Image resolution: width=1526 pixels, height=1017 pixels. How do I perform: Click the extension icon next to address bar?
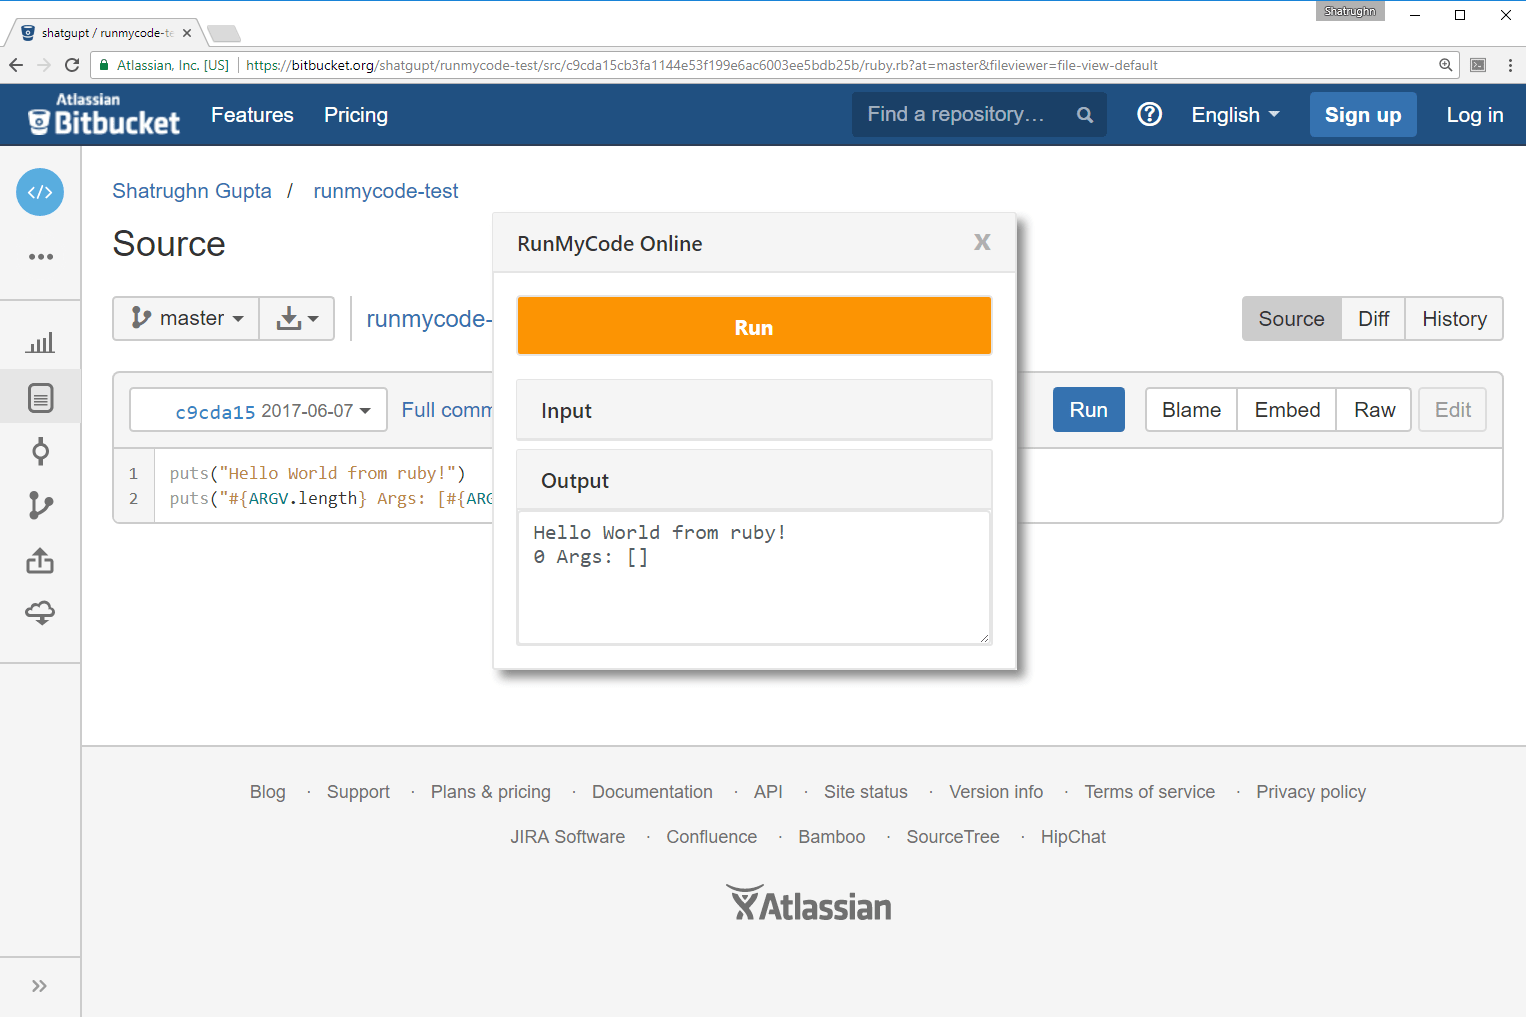click(x=1478, y=65)
